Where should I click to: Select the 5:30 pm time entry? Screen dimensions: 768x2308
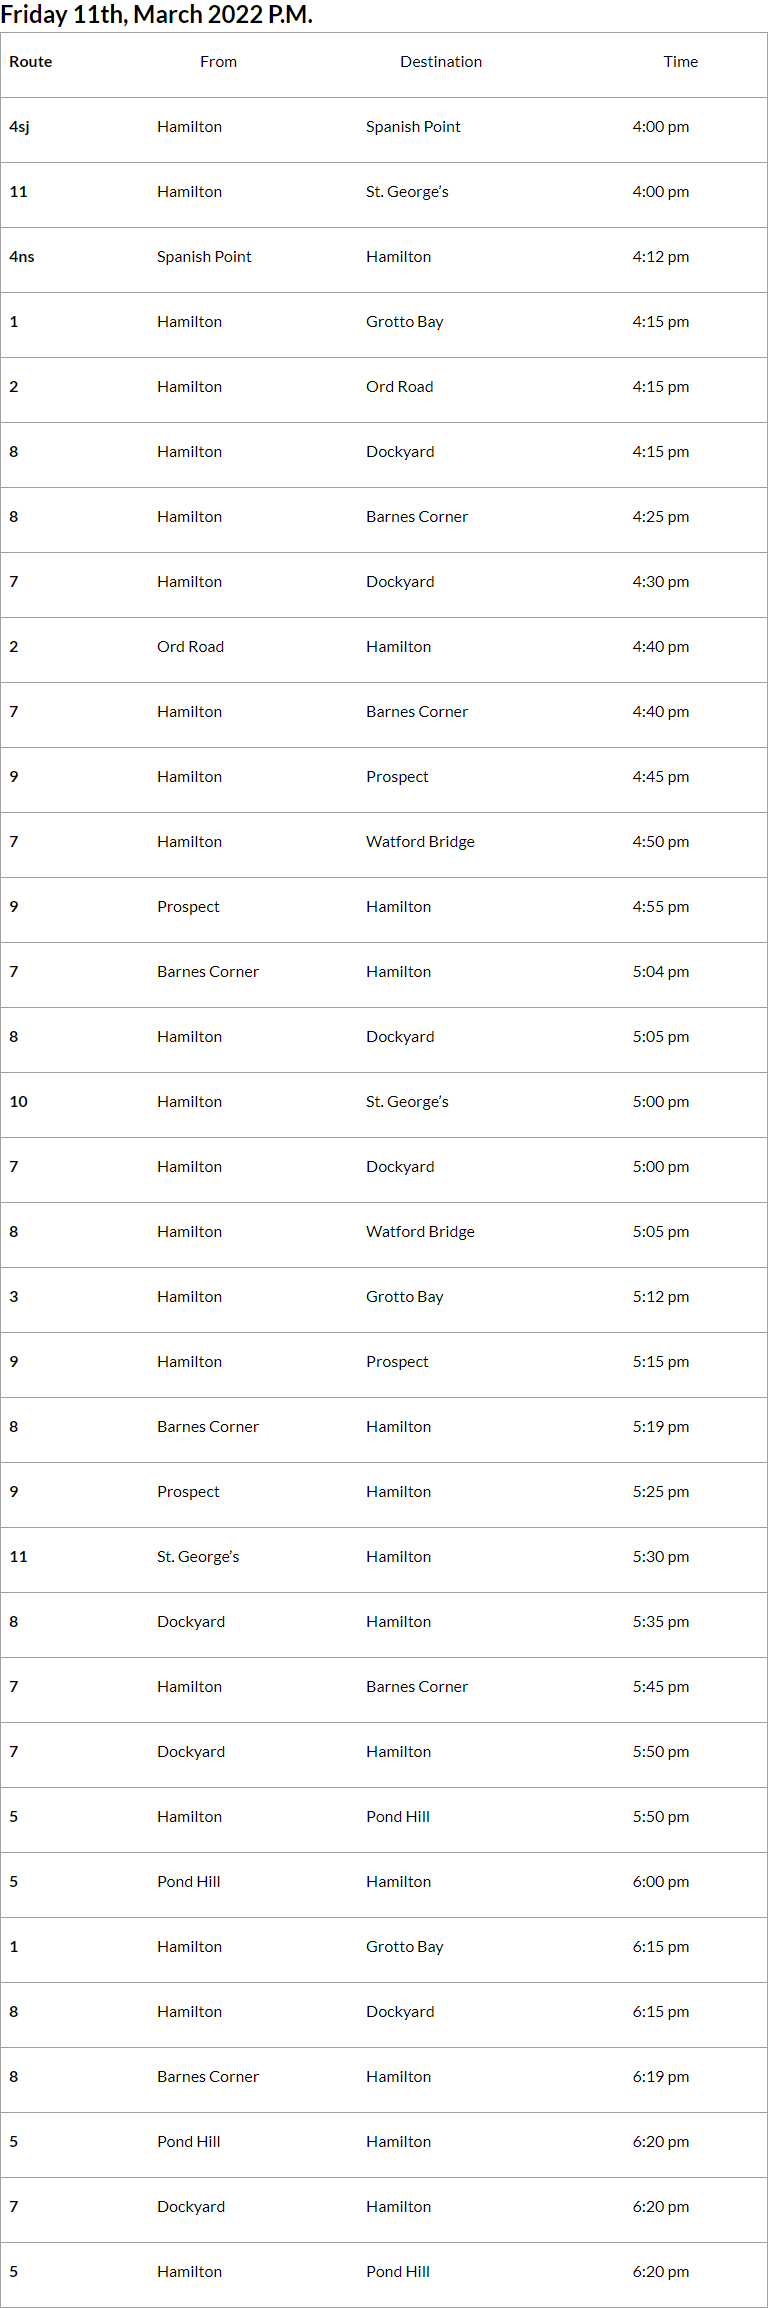pyautogui.click(x=660, y=1557)
